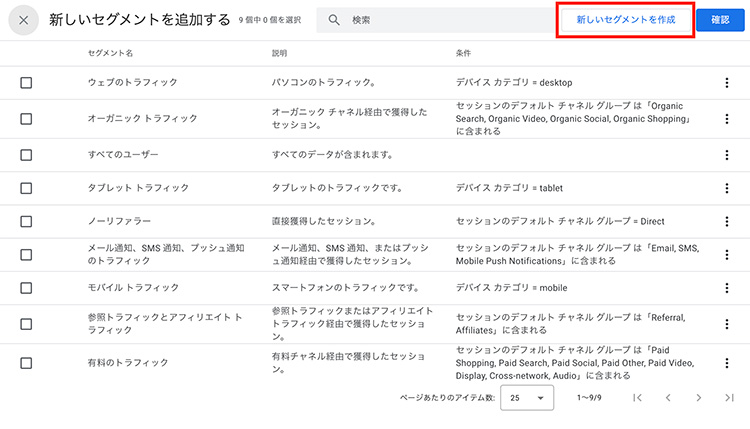Check the モバイル トラフィック segment
The image size is (750, 429).
point(26,288)
